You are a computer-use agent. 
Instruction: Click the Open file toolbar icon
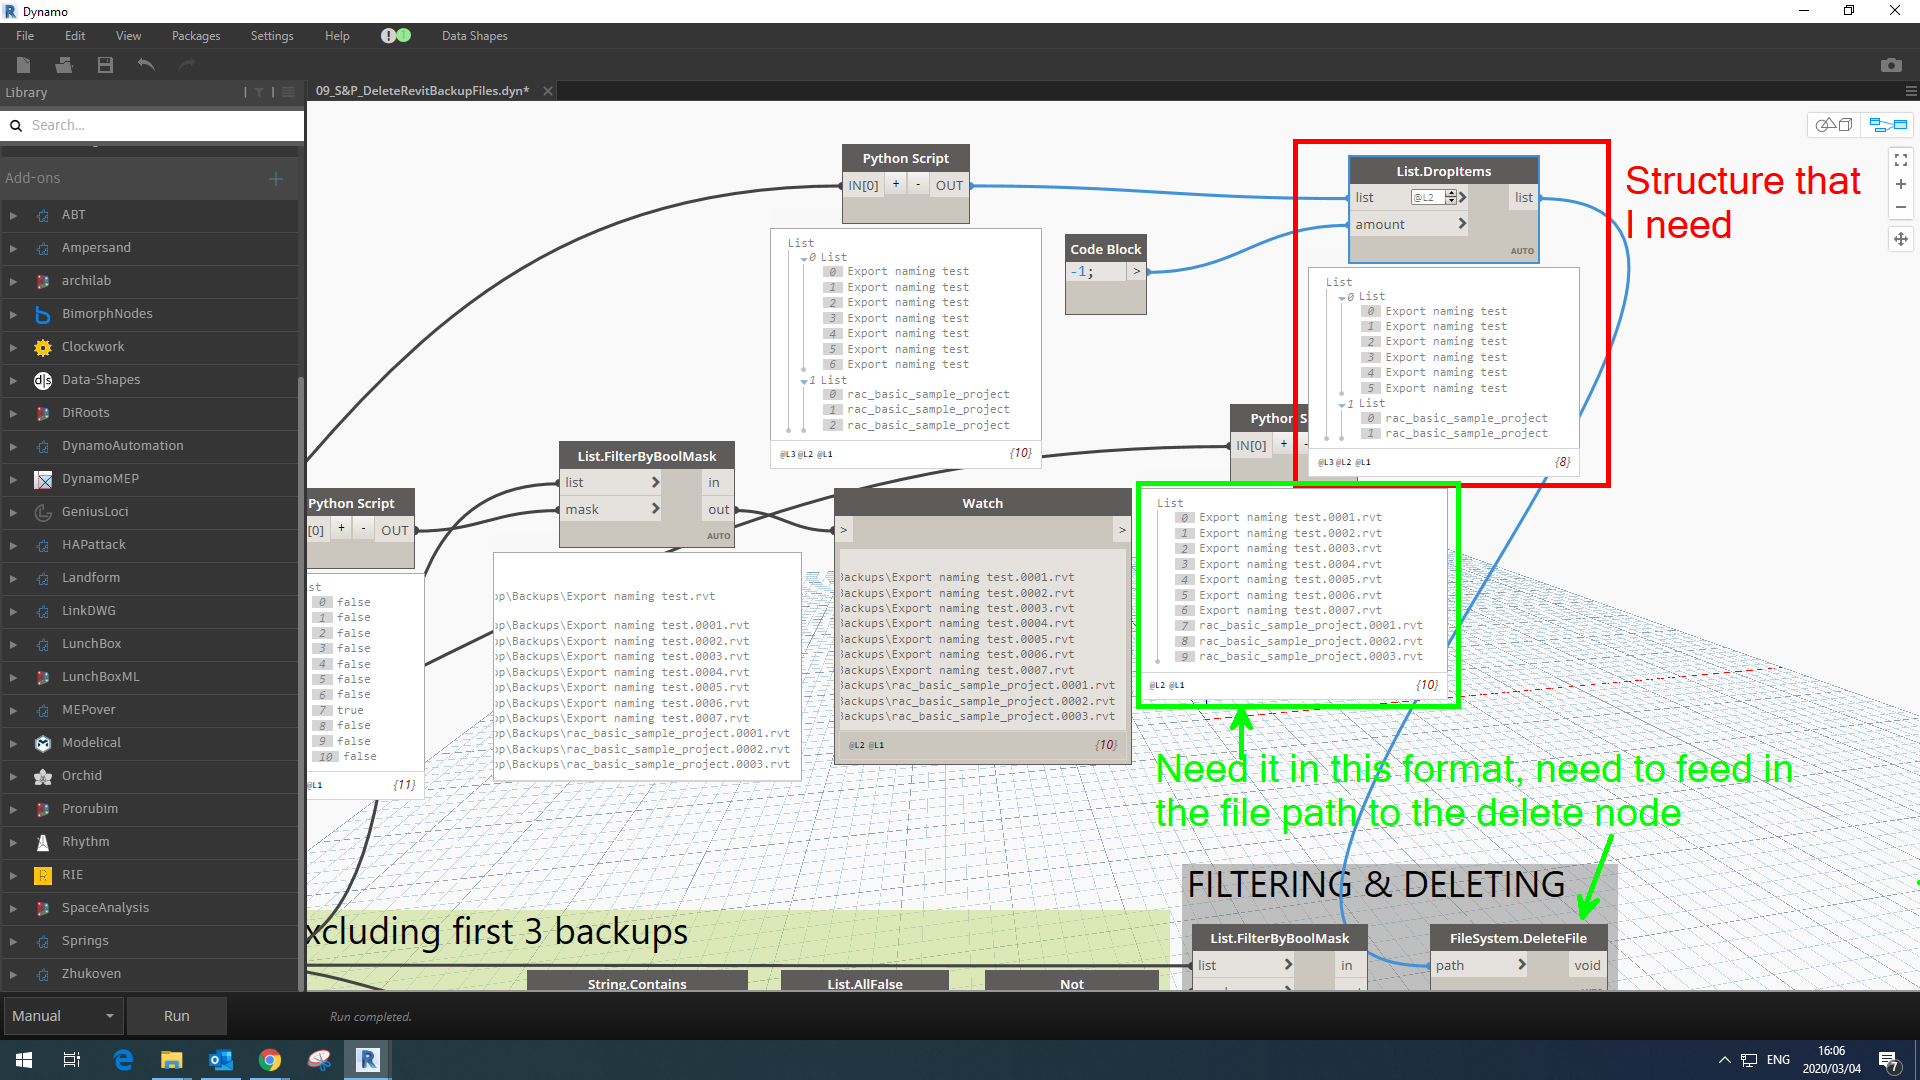pyautogui.click(x=64, y=65)
